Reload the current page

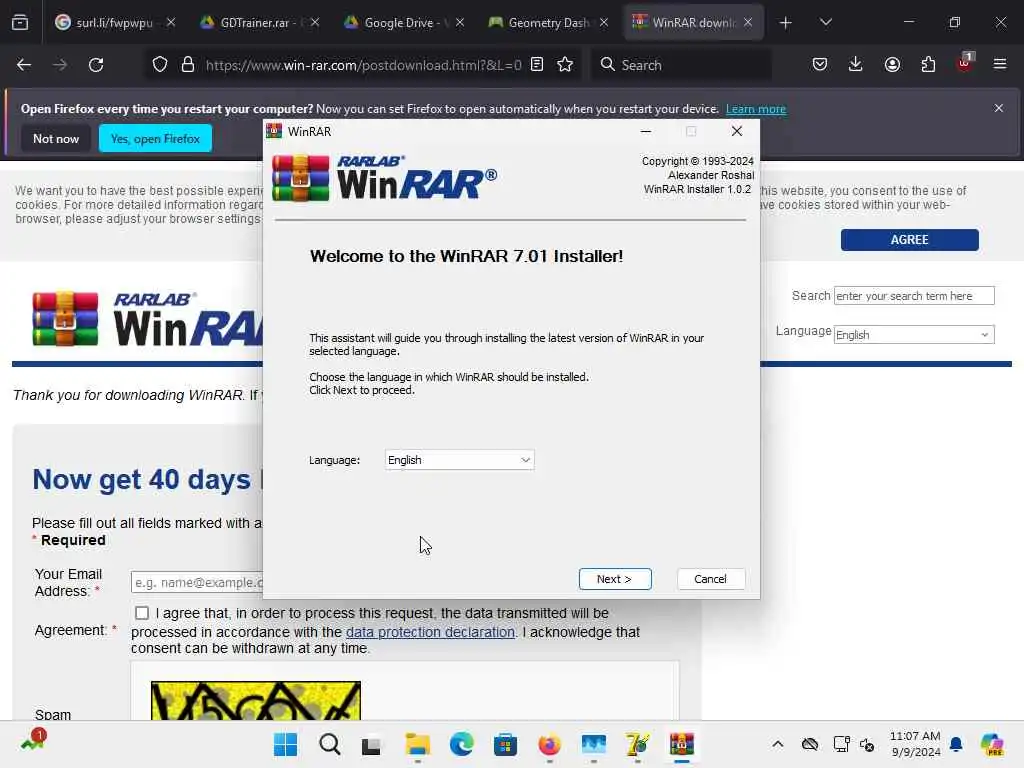[96, 65]
